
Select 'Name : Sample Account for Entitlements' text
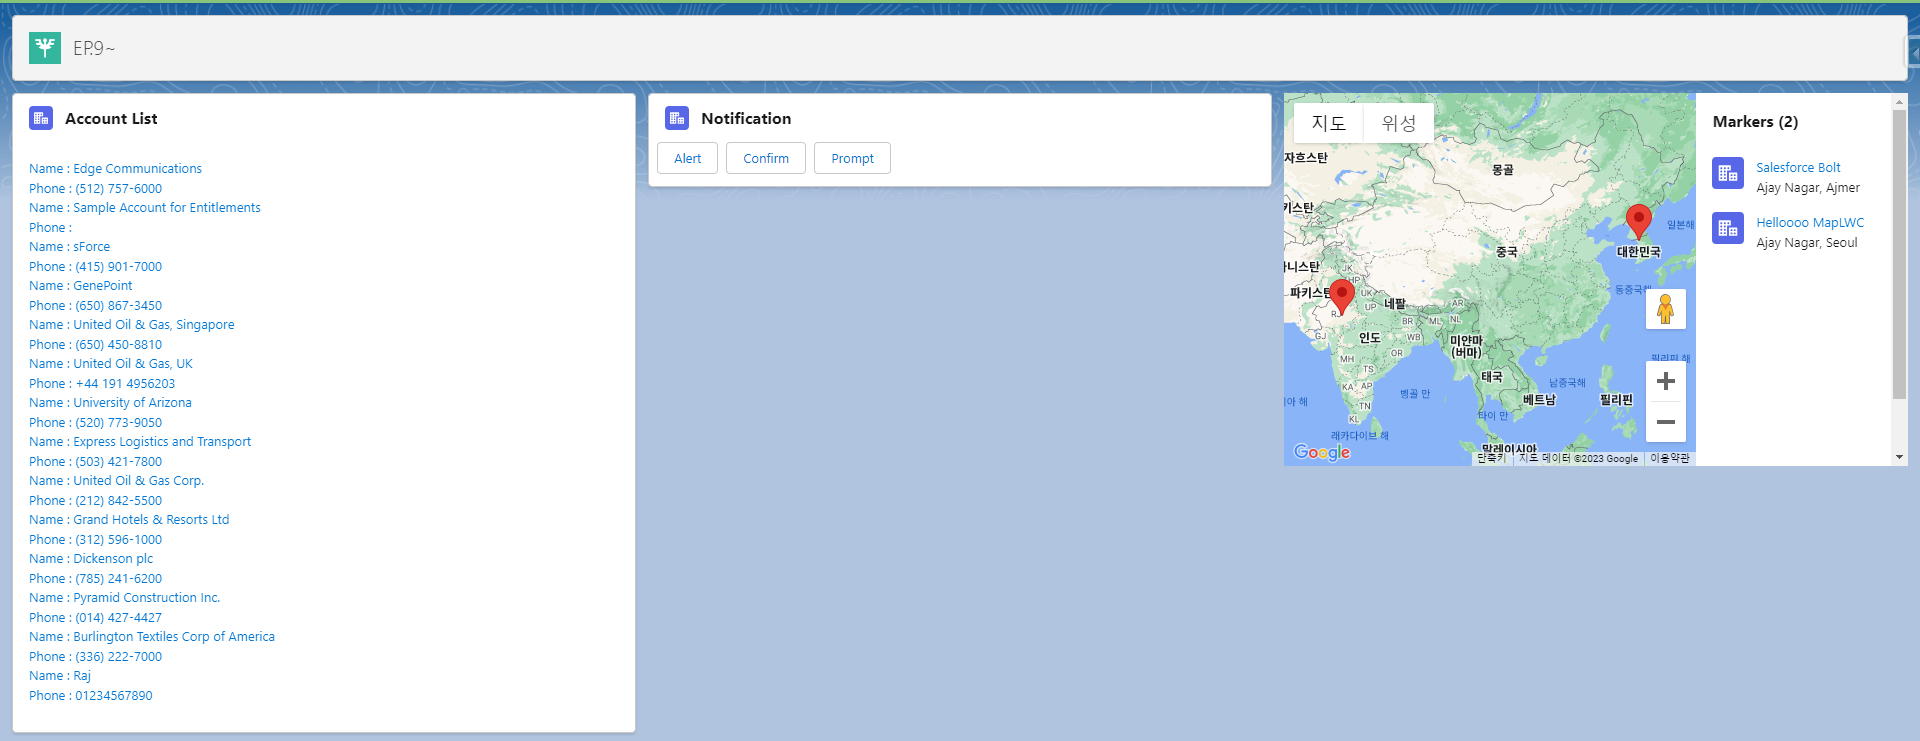[145, 207]
